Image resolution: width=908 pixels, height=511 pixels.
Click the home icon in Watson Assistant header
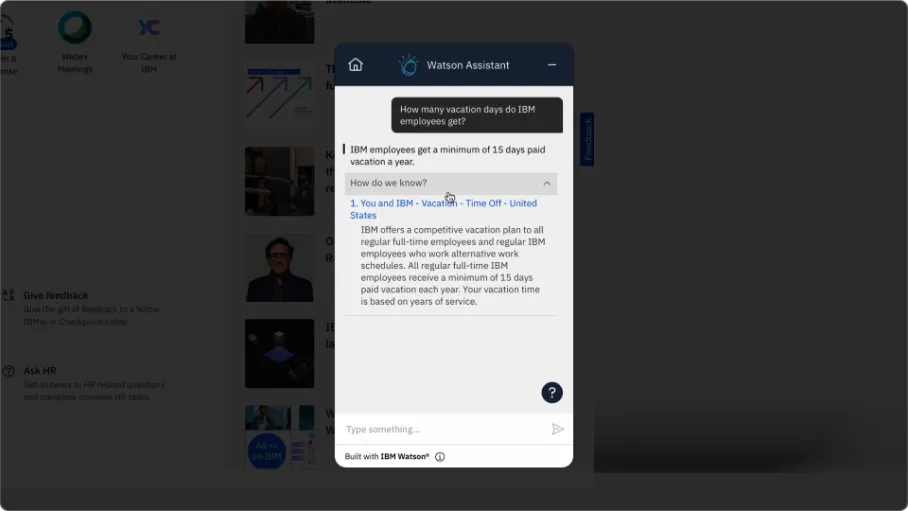click(x=356, y=64)
